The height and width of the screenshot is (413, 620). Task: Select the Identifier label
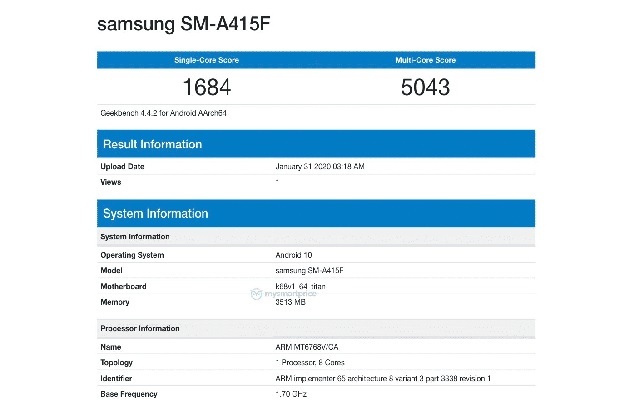point(116,379)
